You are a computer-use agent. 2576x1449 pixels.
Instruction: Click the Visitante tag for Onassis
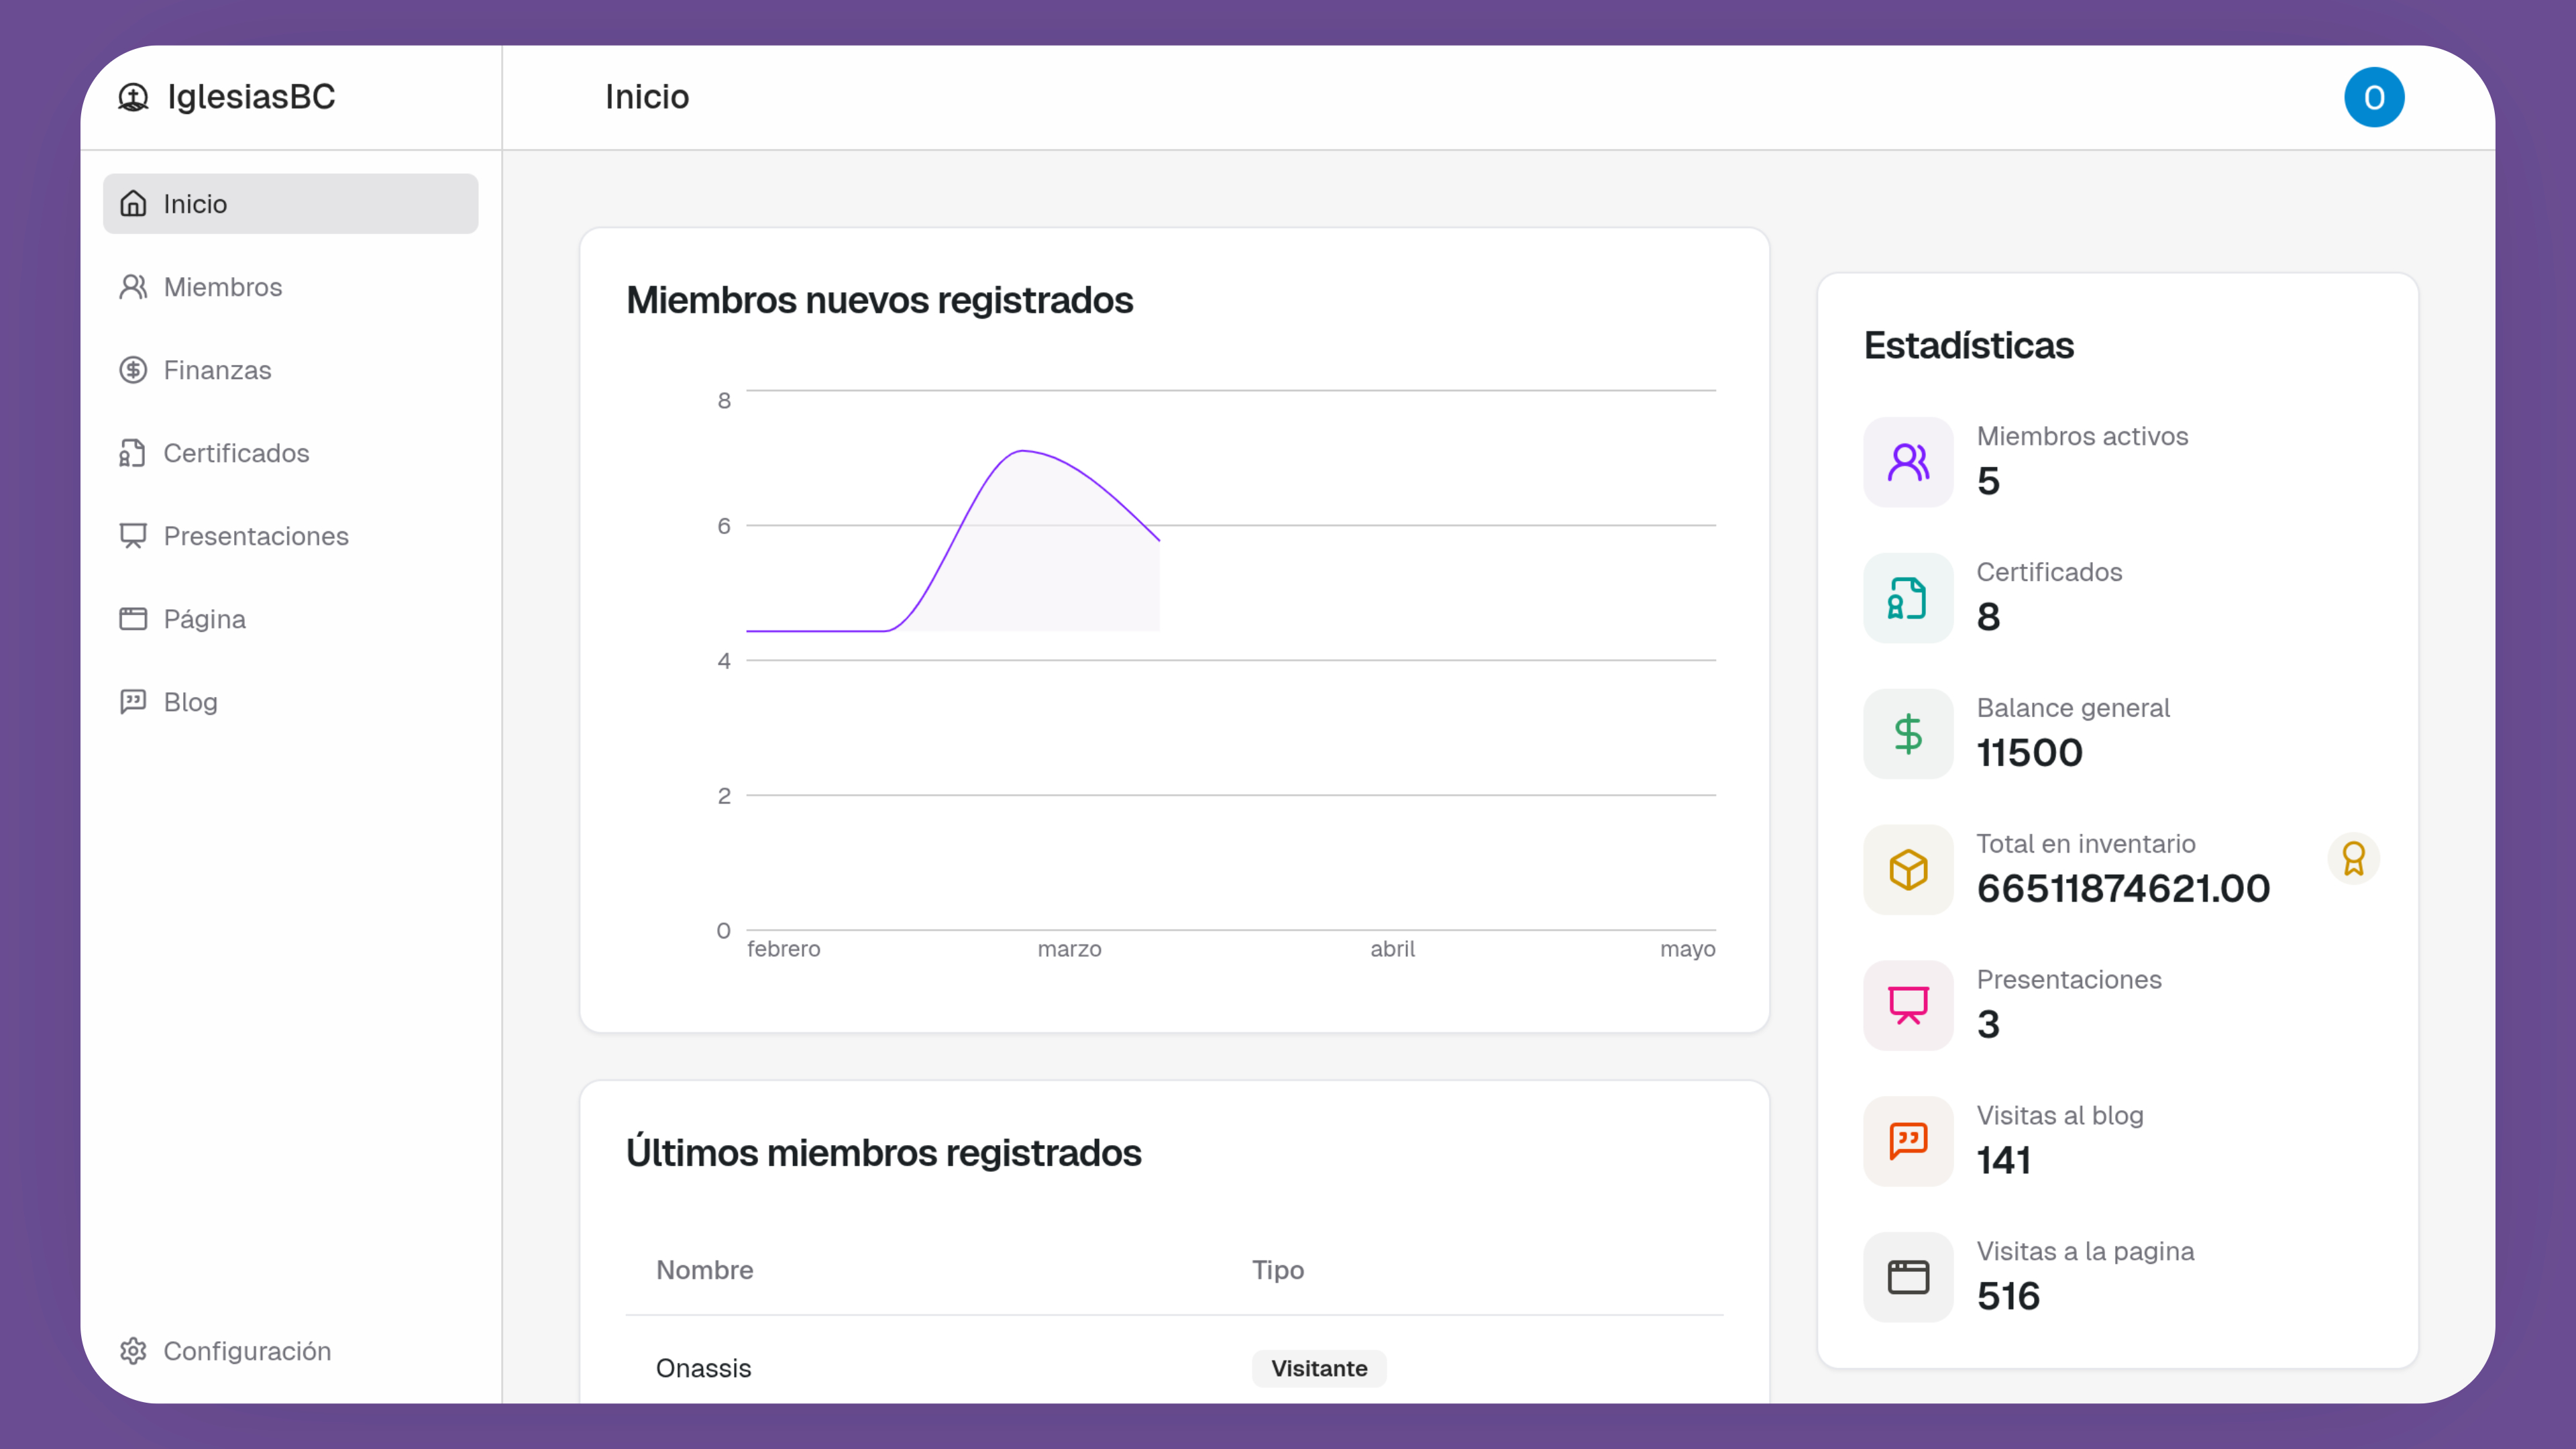click(x=1318, y=1368)
